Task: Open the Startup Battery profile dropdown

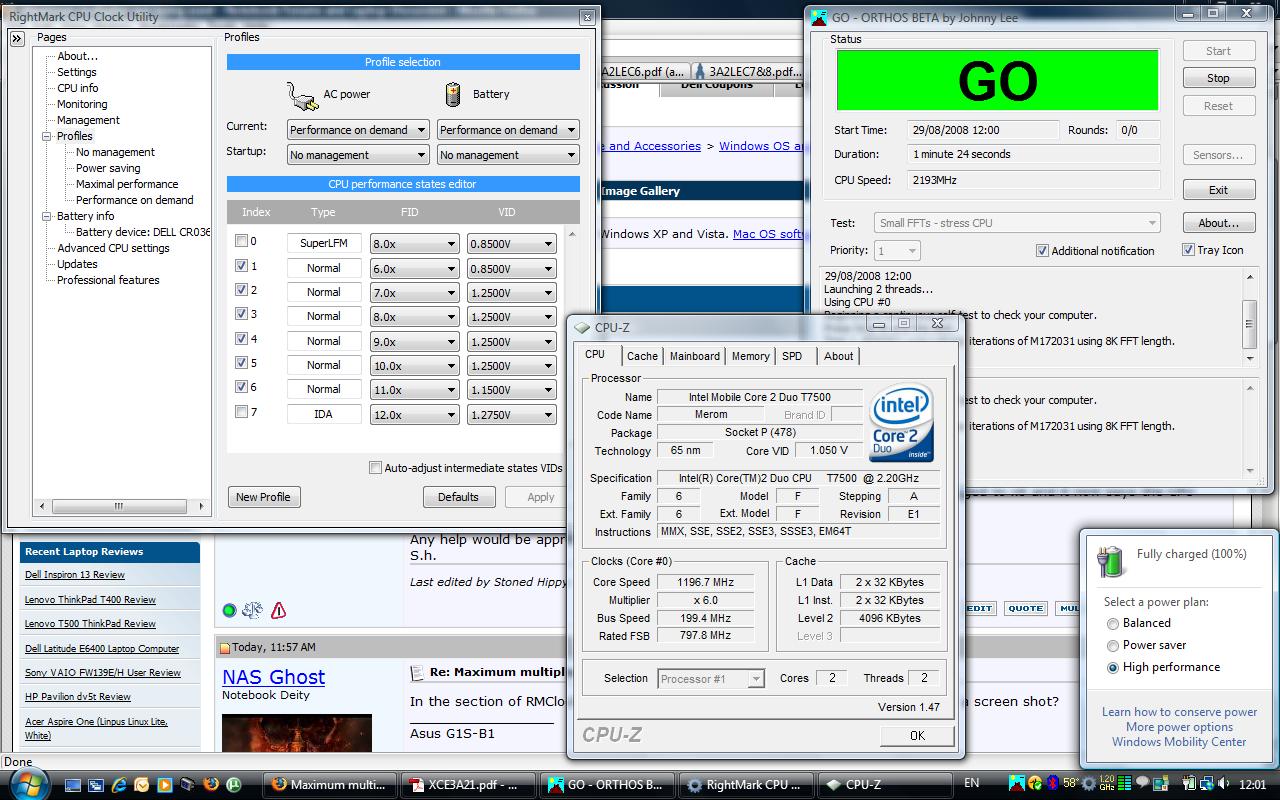Action: tap(508, 155)
